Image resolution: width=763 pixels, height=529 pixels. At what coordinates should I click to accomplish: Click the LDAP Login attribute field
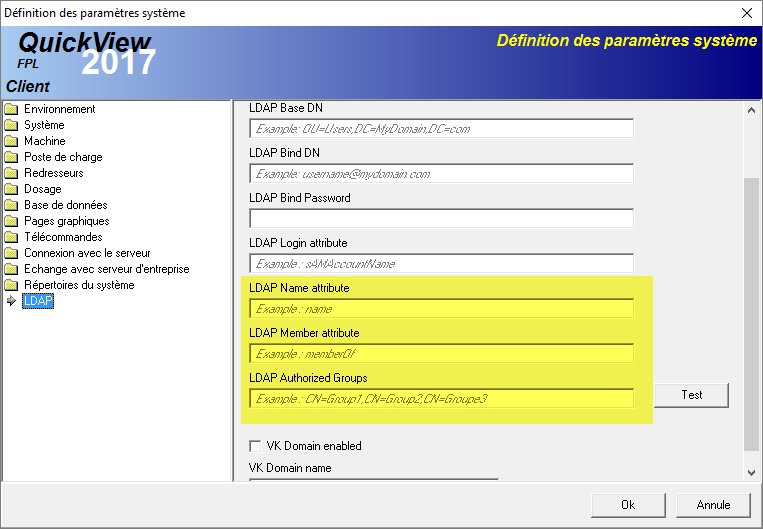[441, 264]
